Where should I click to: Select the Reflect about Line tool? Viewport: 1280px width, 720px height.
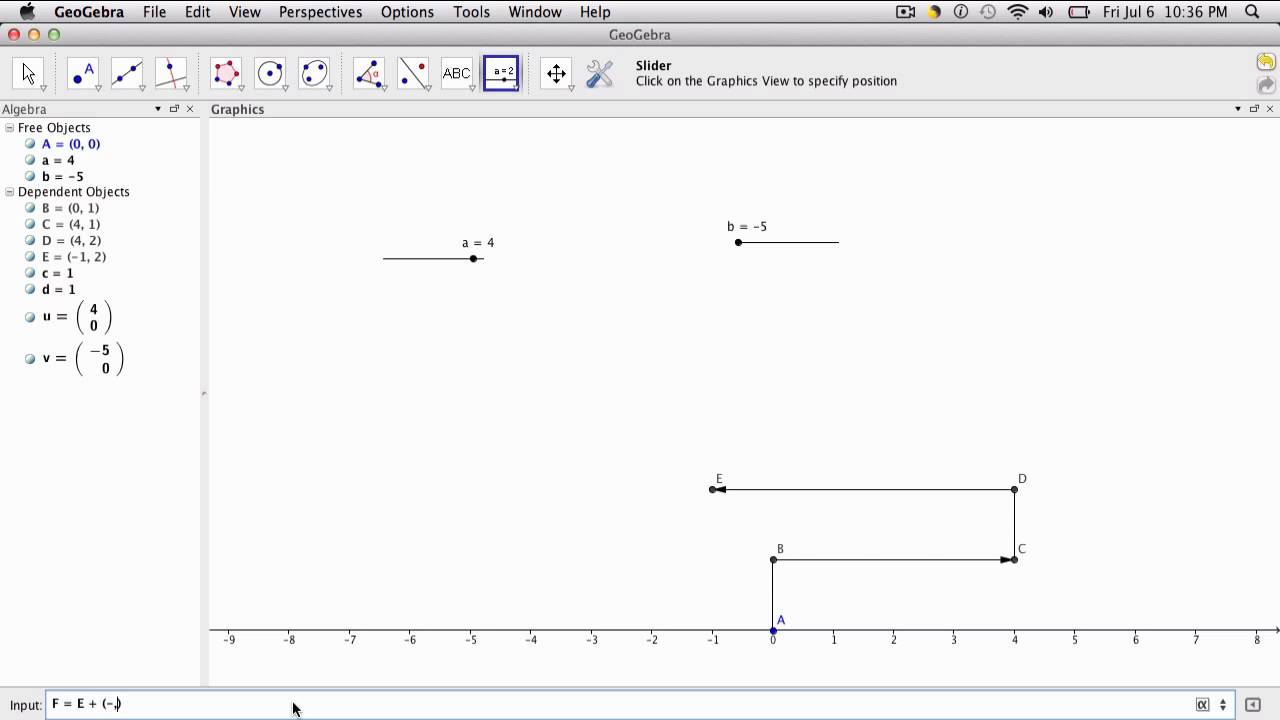pos(413,73)
